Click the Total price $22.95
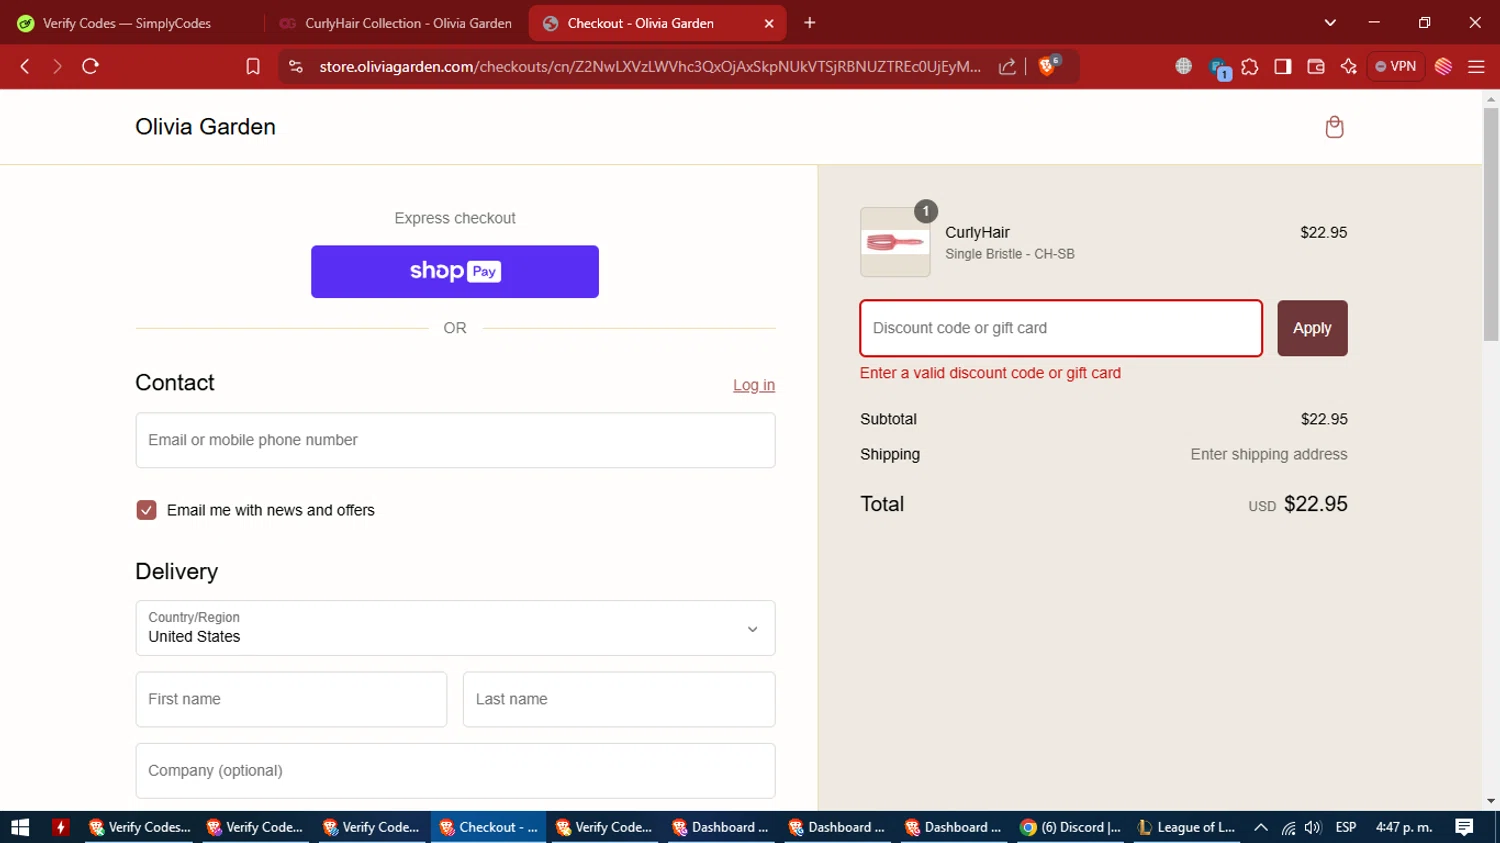Screen dimensions: 1500x843 1316,504
